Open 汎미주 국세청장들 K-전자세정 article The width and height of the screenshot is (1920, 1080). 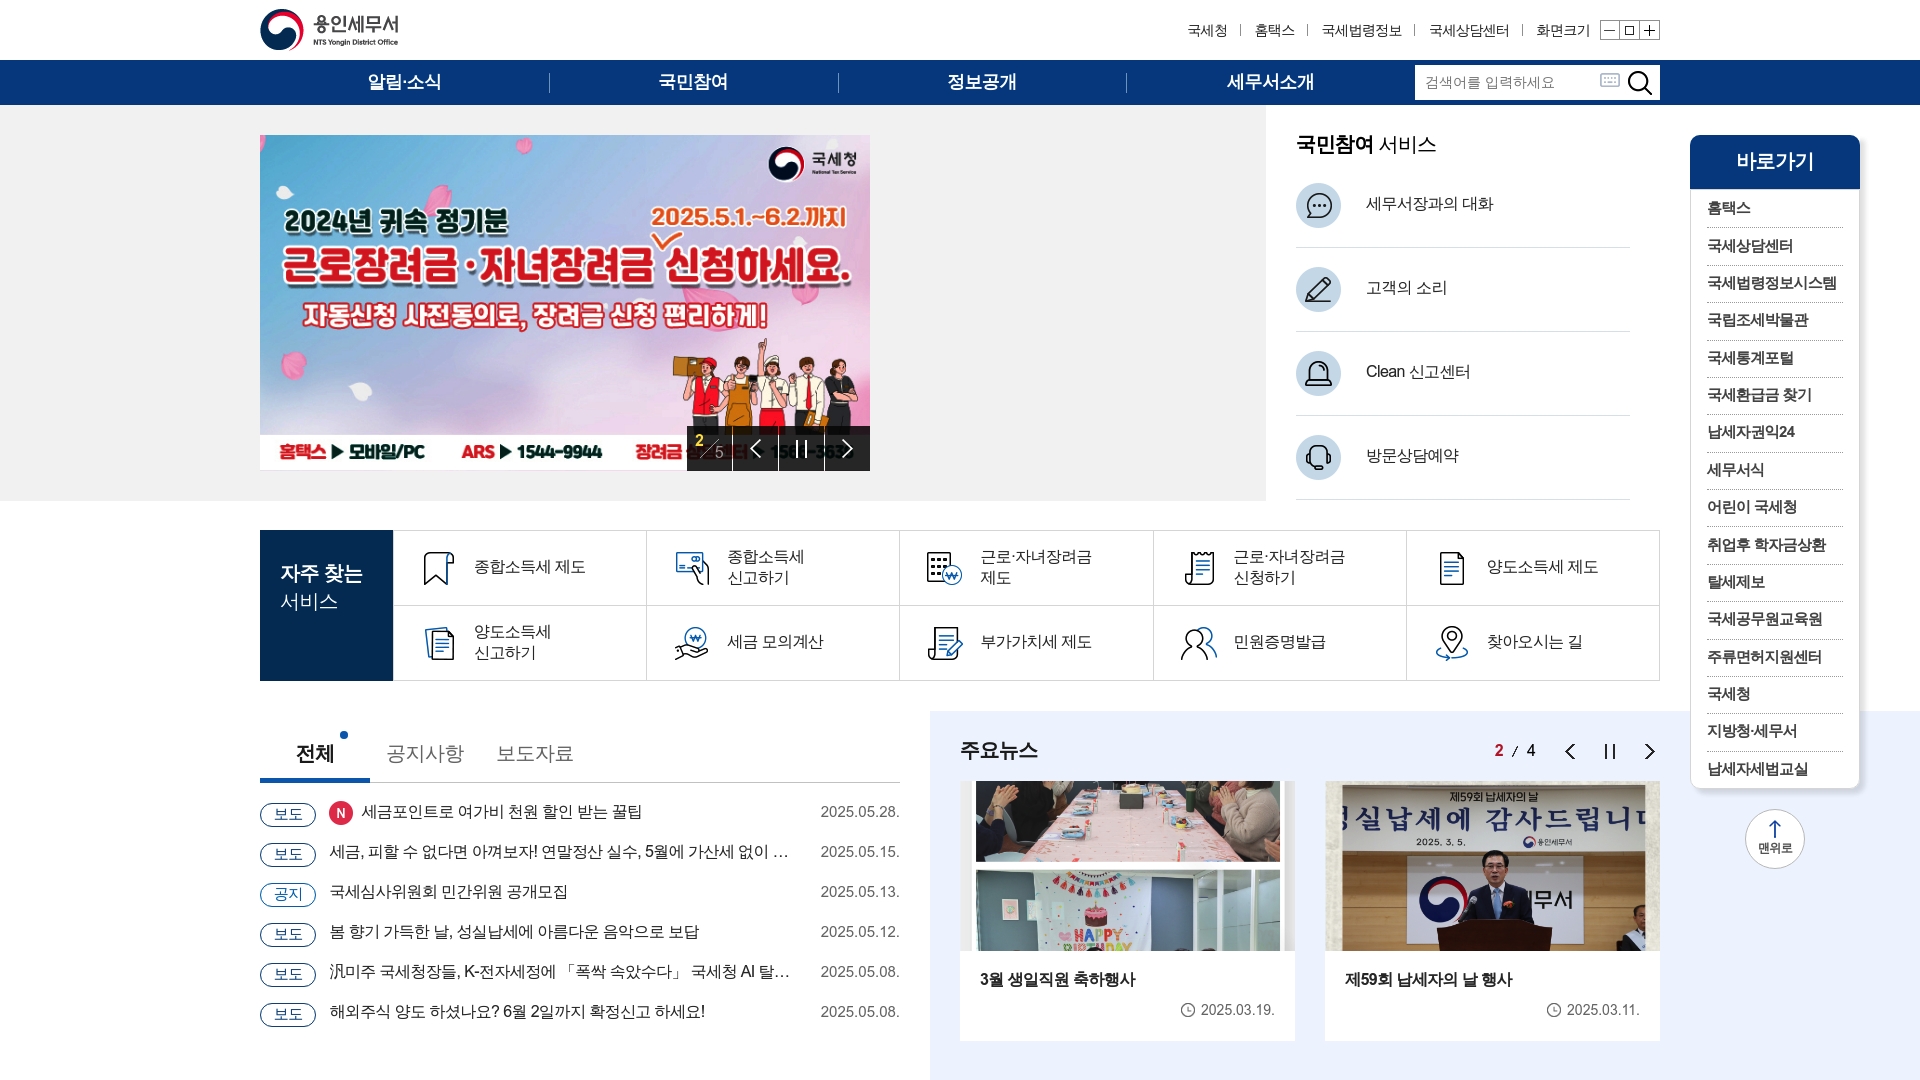click(559, 972)
